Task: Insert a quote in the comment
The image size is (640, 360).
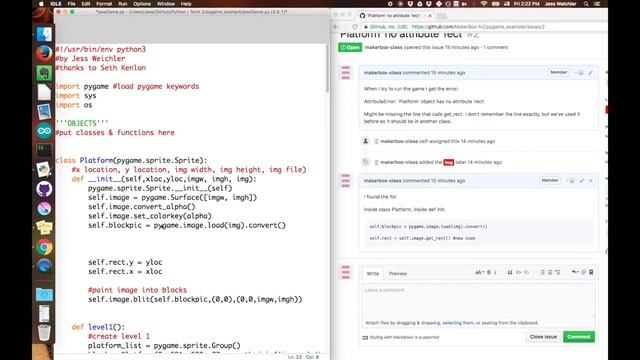Action: click(510, 272)
